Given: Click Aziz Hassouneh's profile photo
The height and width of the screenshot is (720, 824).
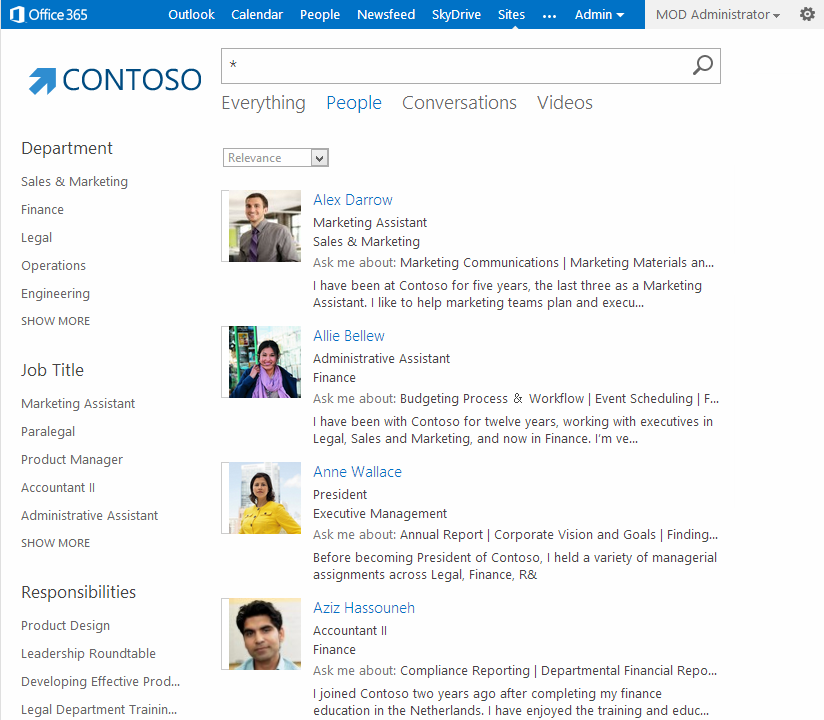Looking at the screenshot, I should click(x=265, y=634).
